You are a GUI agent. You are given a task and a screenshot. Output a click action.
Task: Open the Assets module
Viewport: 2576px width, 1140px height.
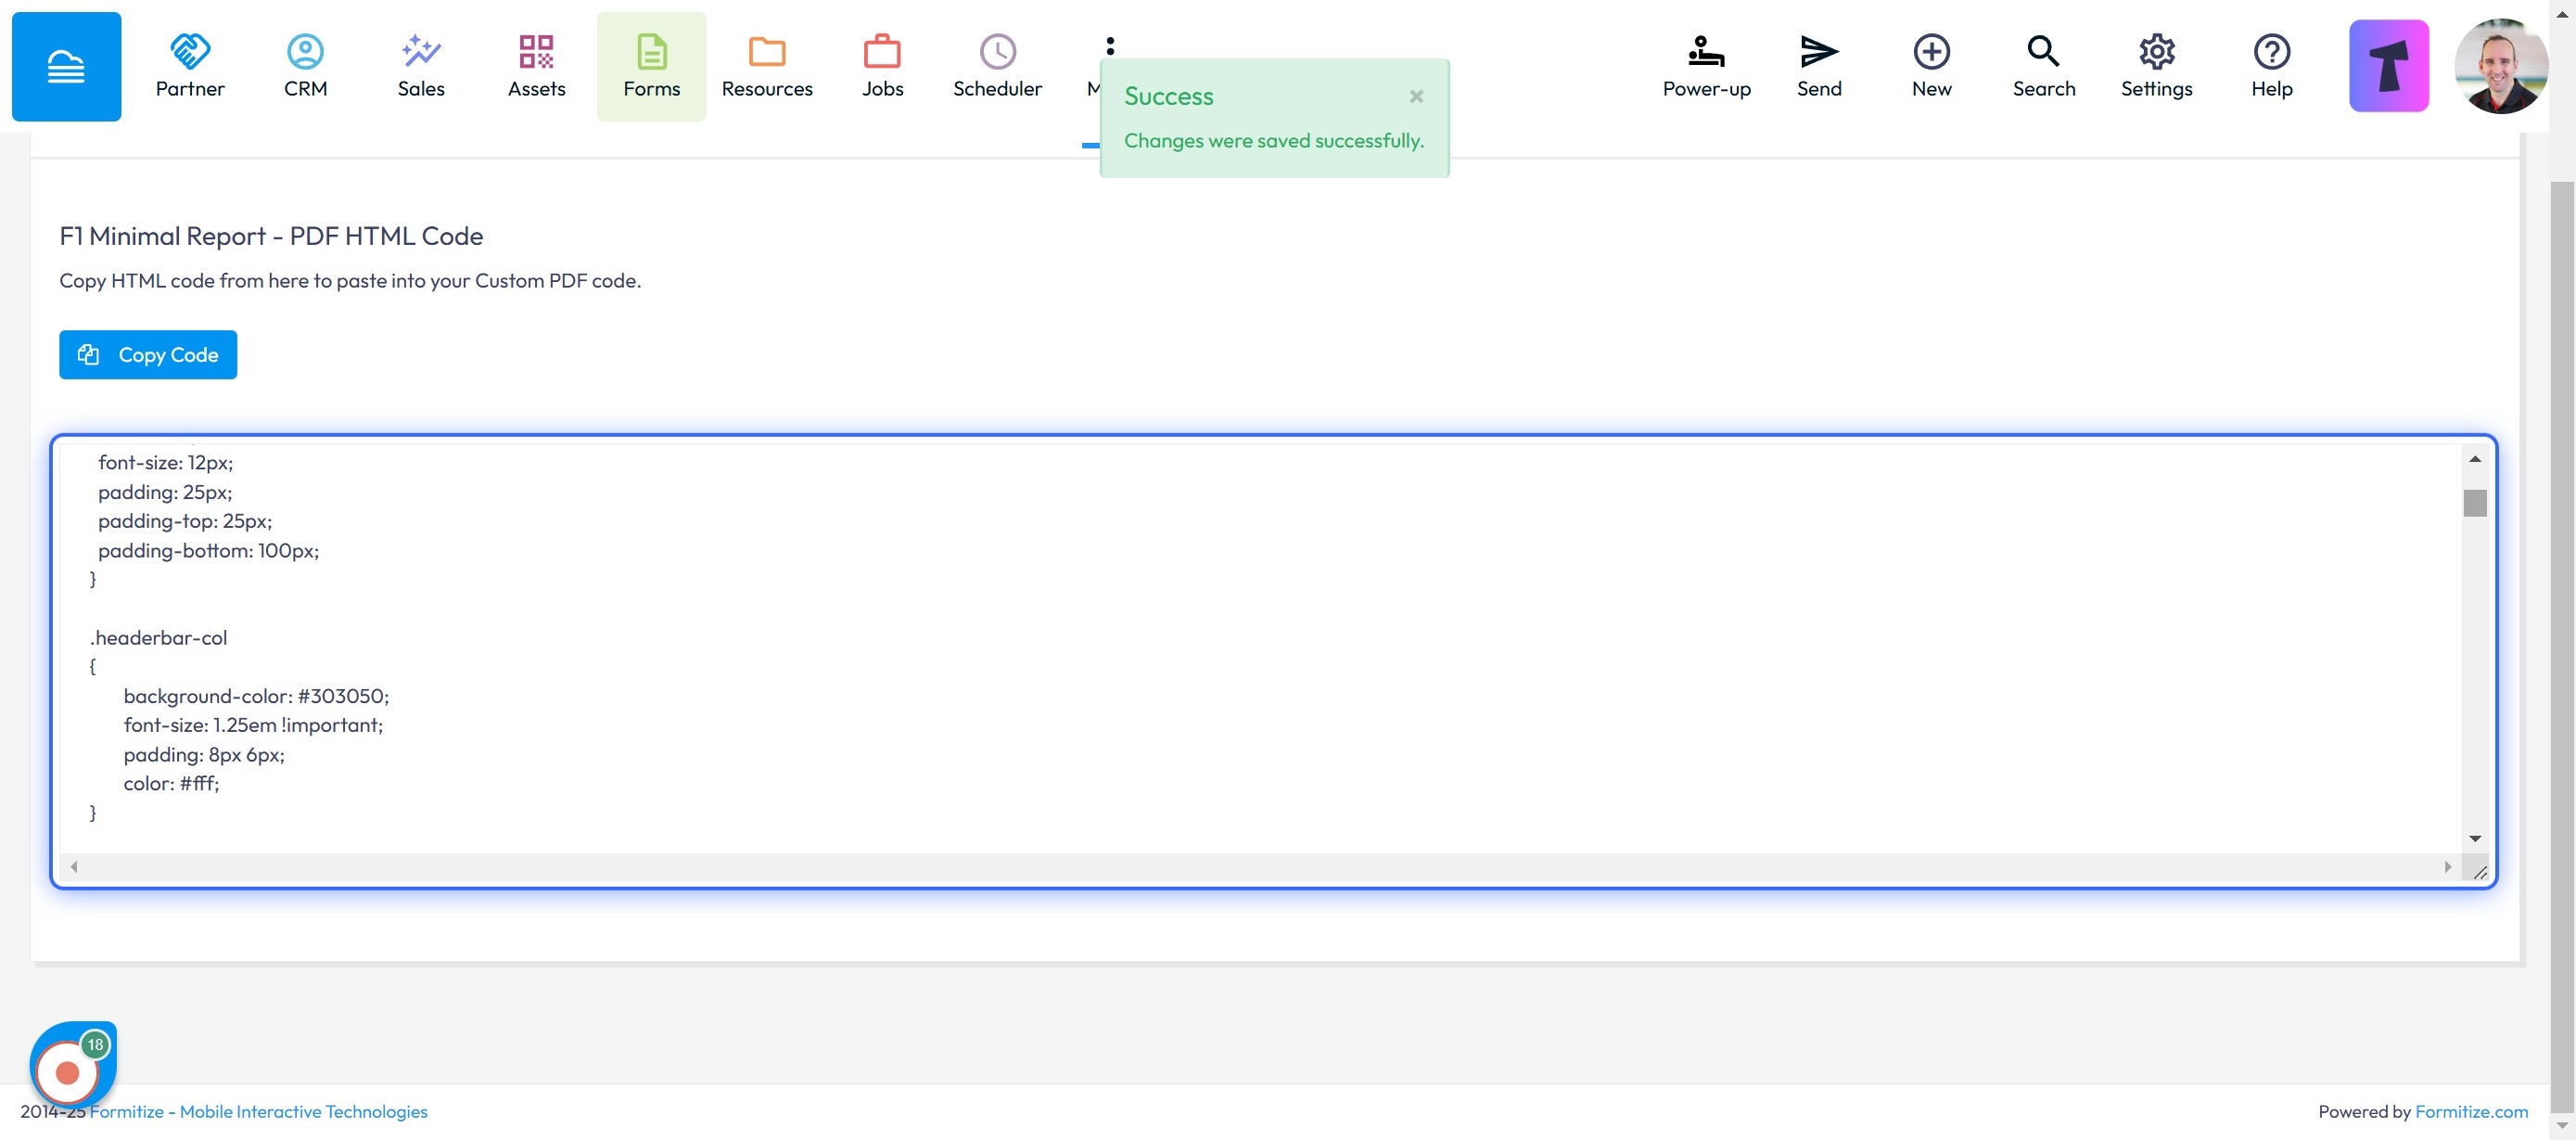coord(536,66)
